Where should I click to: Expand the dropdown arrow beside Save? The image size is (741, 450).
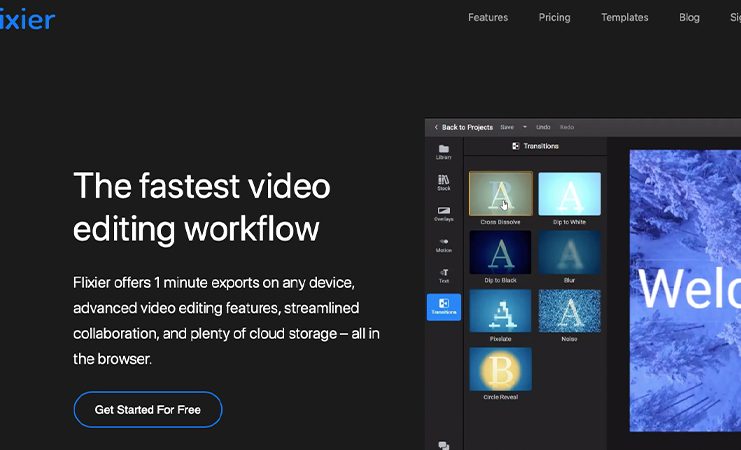coord(525,127)
